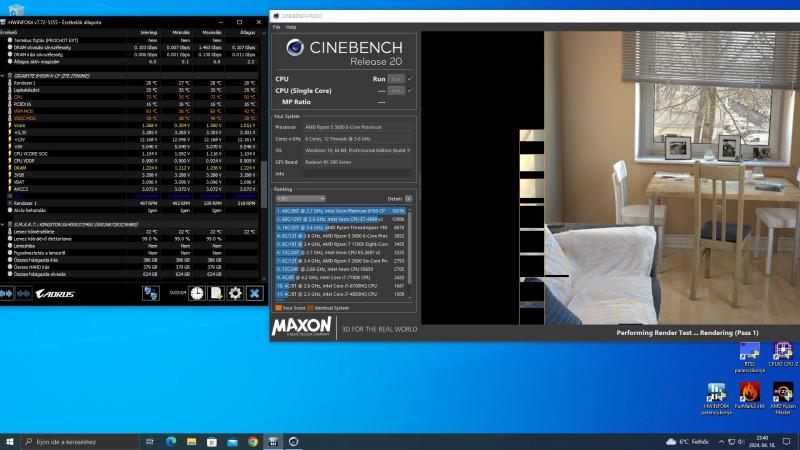
Task: Select Intel Core i7-7700K ranking row
Action: 340,278
